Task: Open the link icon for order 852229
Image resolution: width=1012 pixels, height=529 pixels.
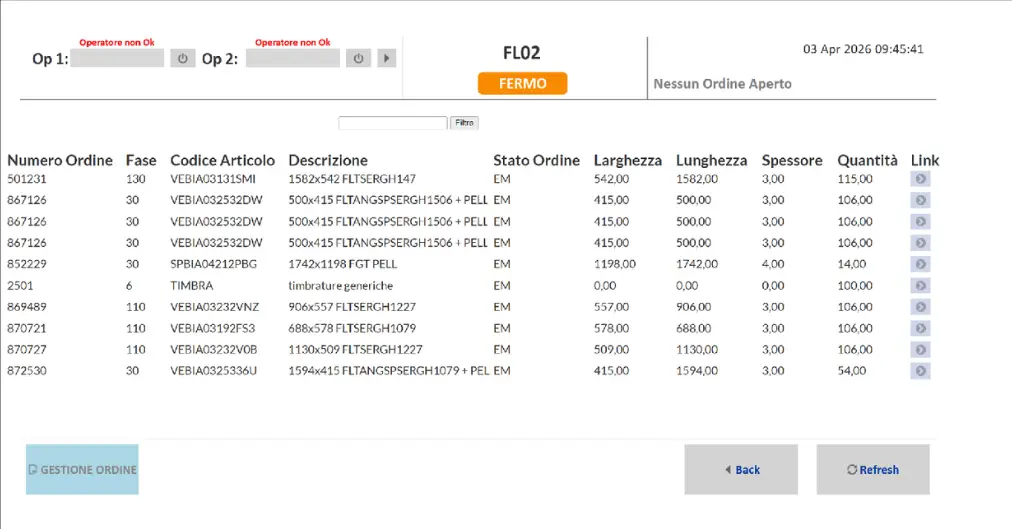Action: [920, 264]
